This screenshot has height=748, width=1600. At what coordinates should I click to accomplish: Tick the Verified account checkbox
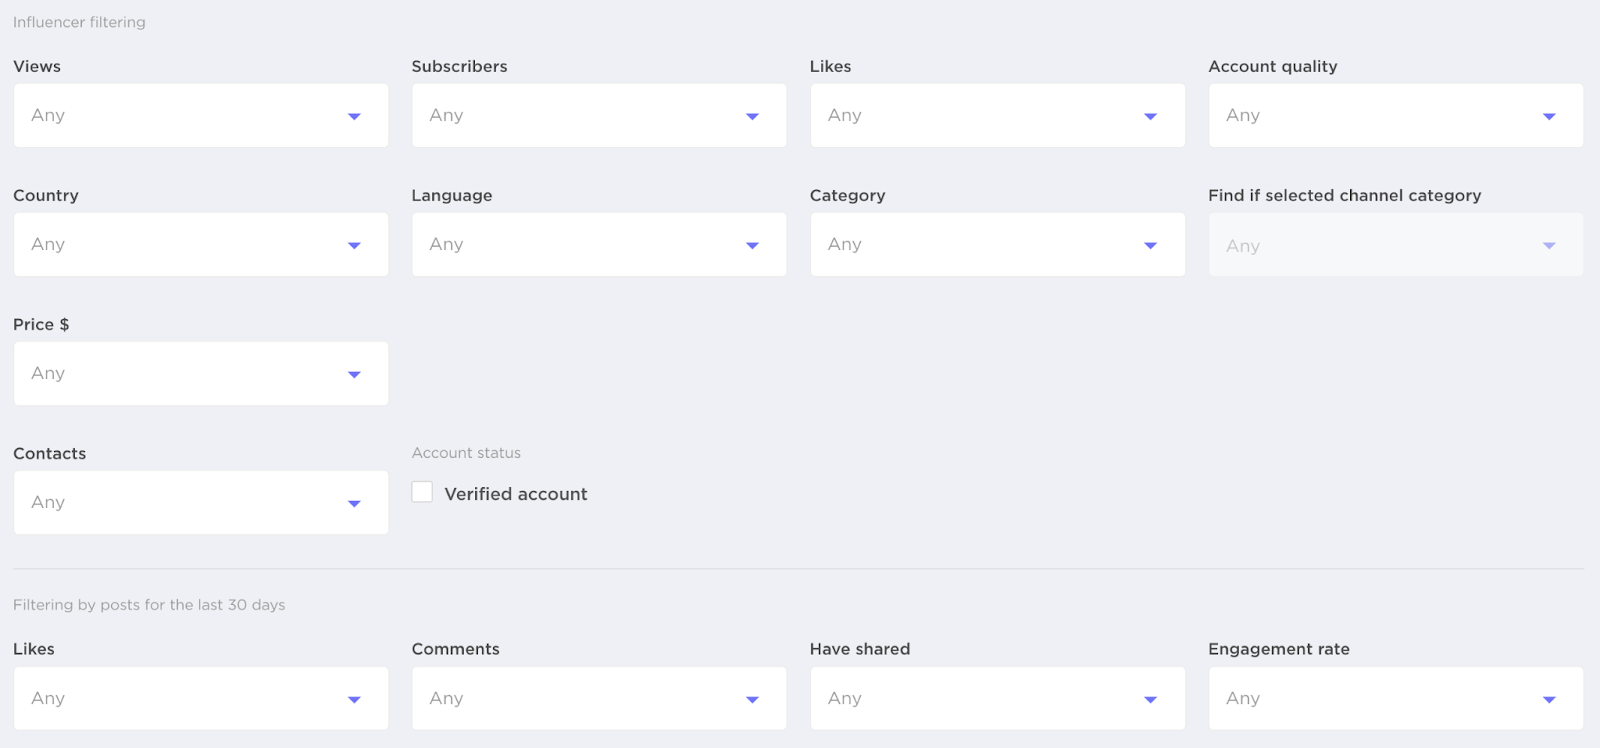point(422,492)
